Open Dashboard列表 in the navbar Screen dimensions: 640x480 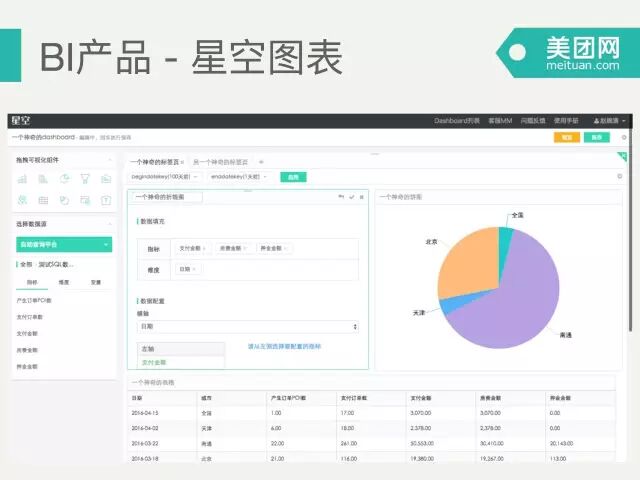457,121
